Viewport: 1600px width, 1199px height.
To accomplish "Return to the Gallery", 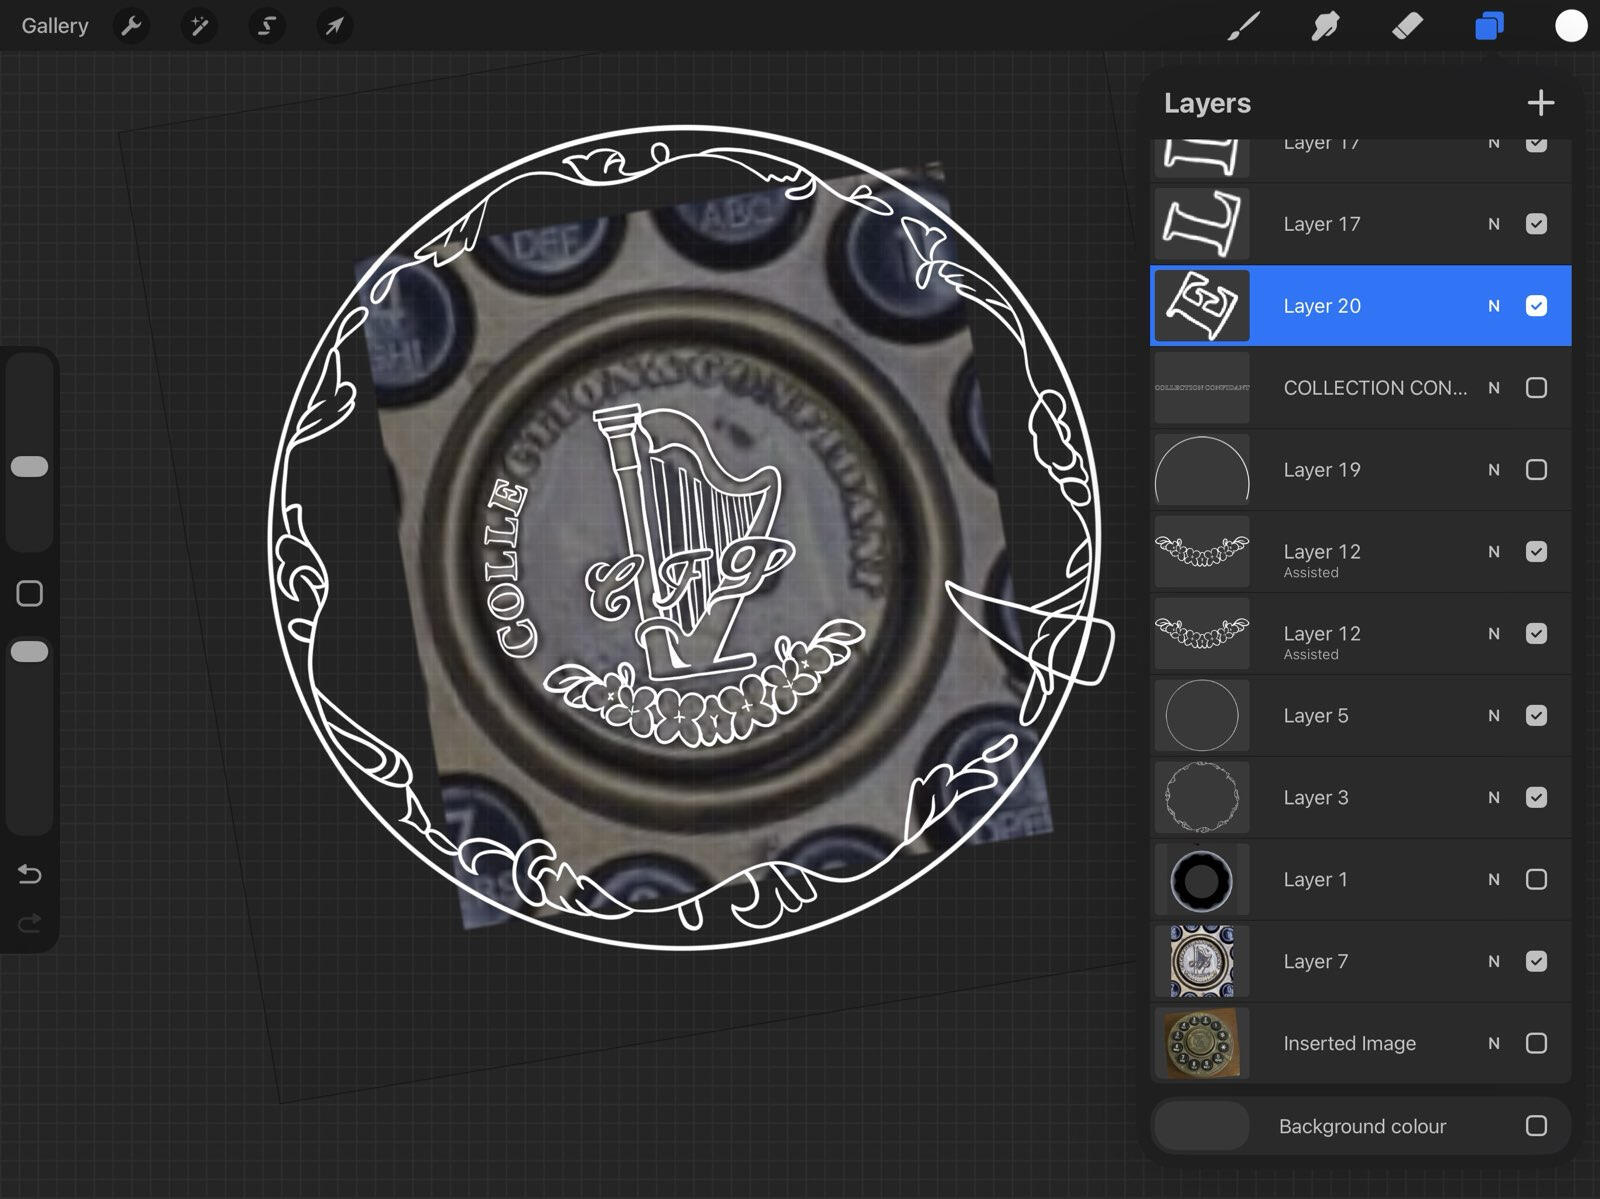I will pyautogui.click(x=55, y=26).
